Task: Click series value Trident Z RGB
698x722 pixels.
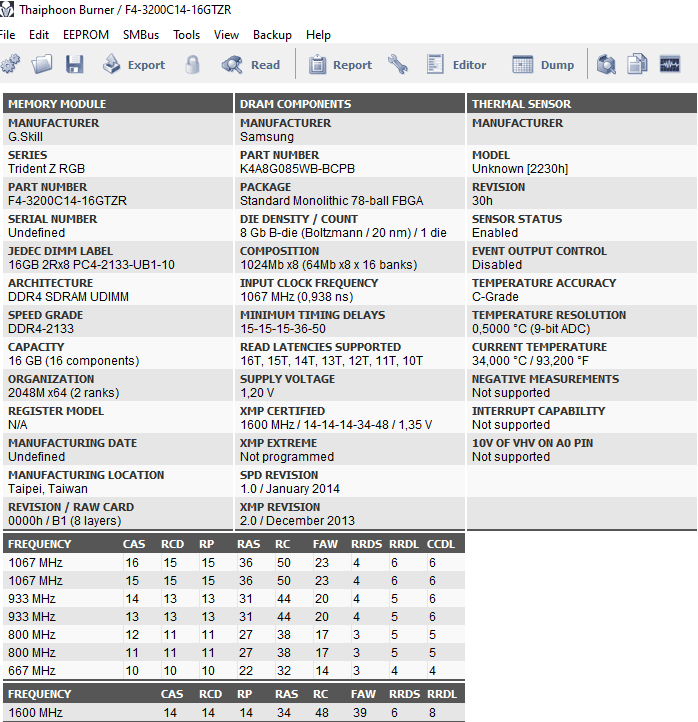Action: click(47, 169)
